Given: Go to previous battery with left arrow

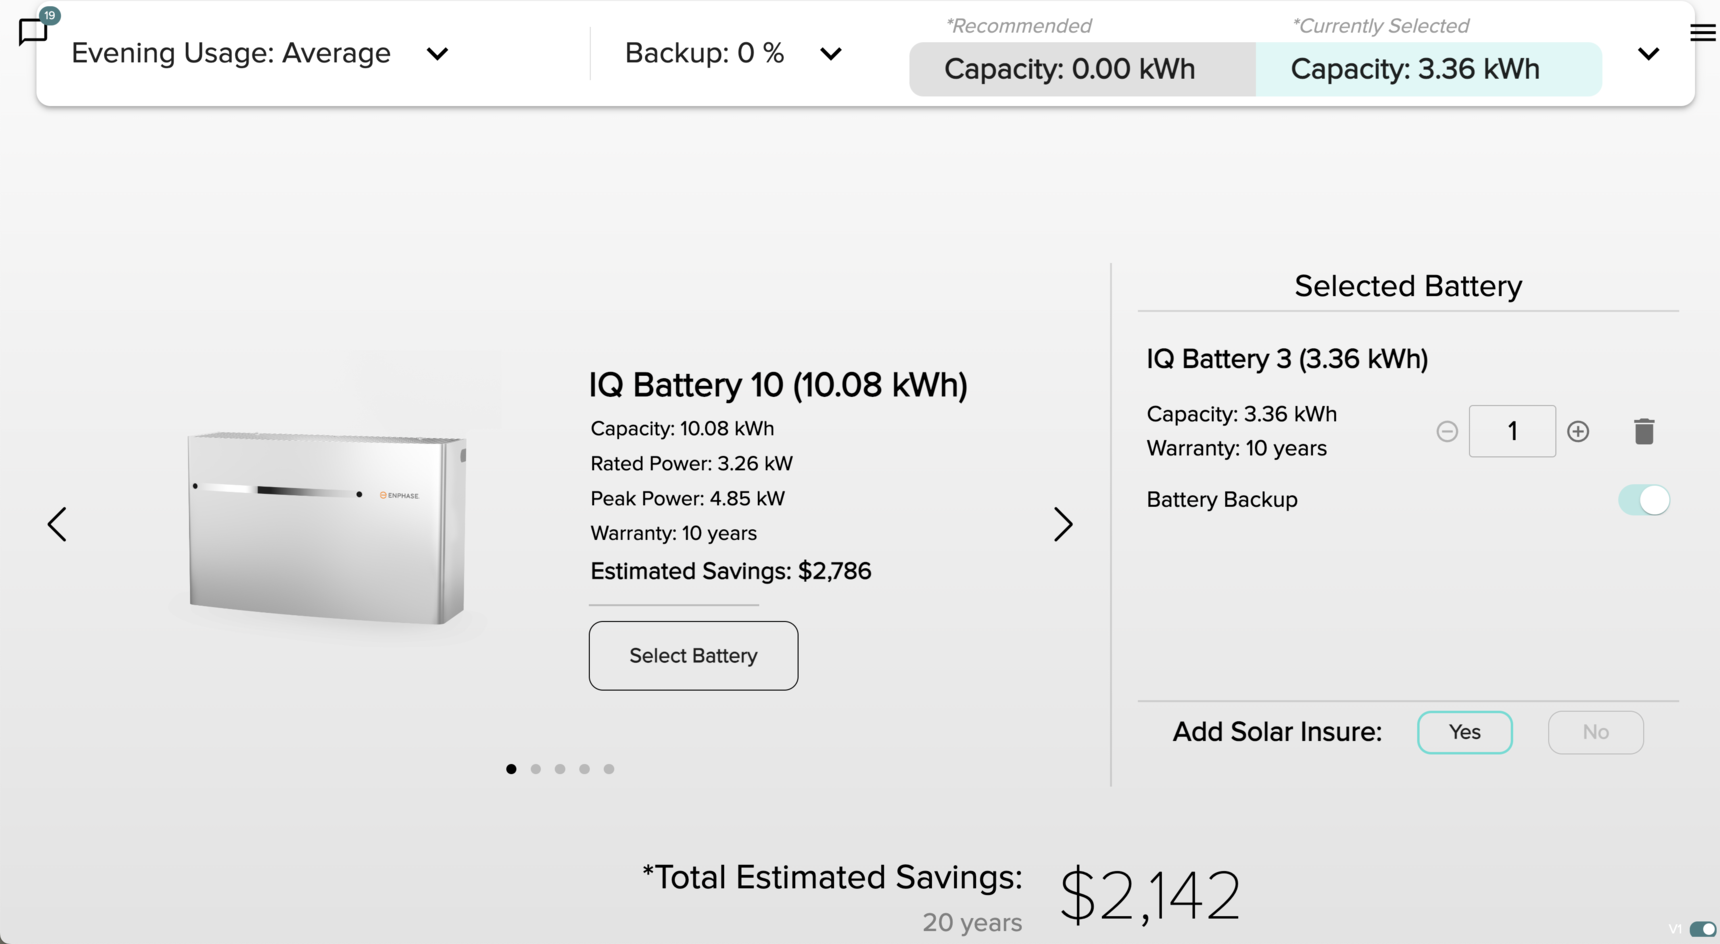Looking at the screenshot, I should [57, 524].
